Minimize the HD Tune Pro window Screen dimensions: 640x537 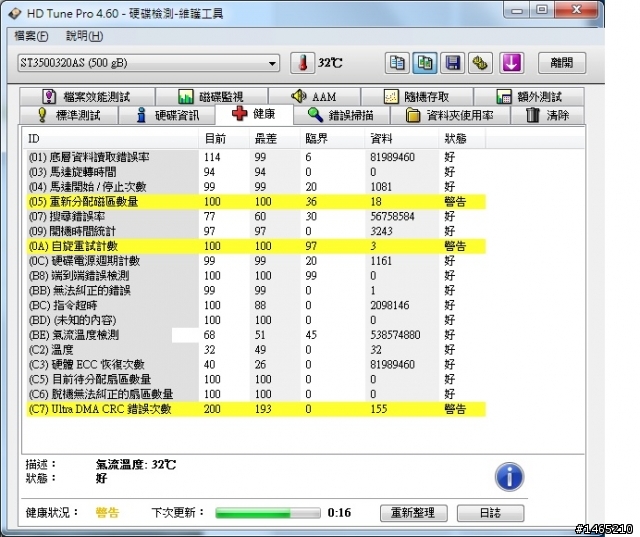(517, 10)
